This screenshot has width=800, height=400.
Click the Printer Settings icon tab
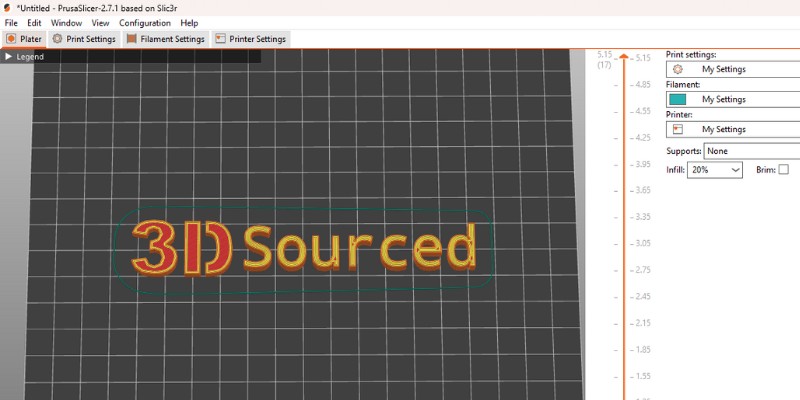(x=220, y=39)
